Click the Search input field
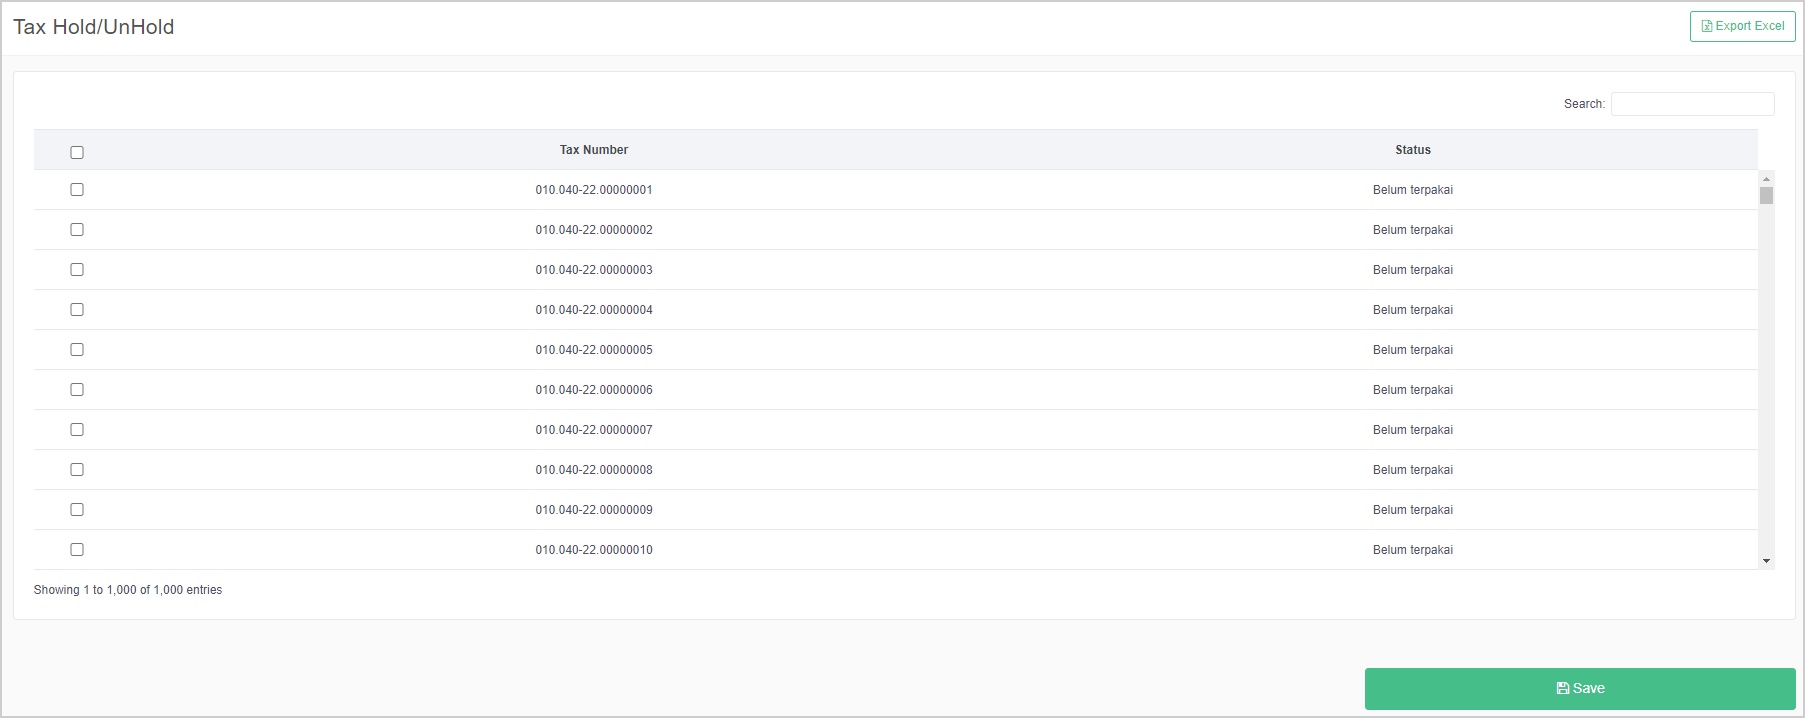The height and width of the screenshot is (718, 1805). [1692, 104]
